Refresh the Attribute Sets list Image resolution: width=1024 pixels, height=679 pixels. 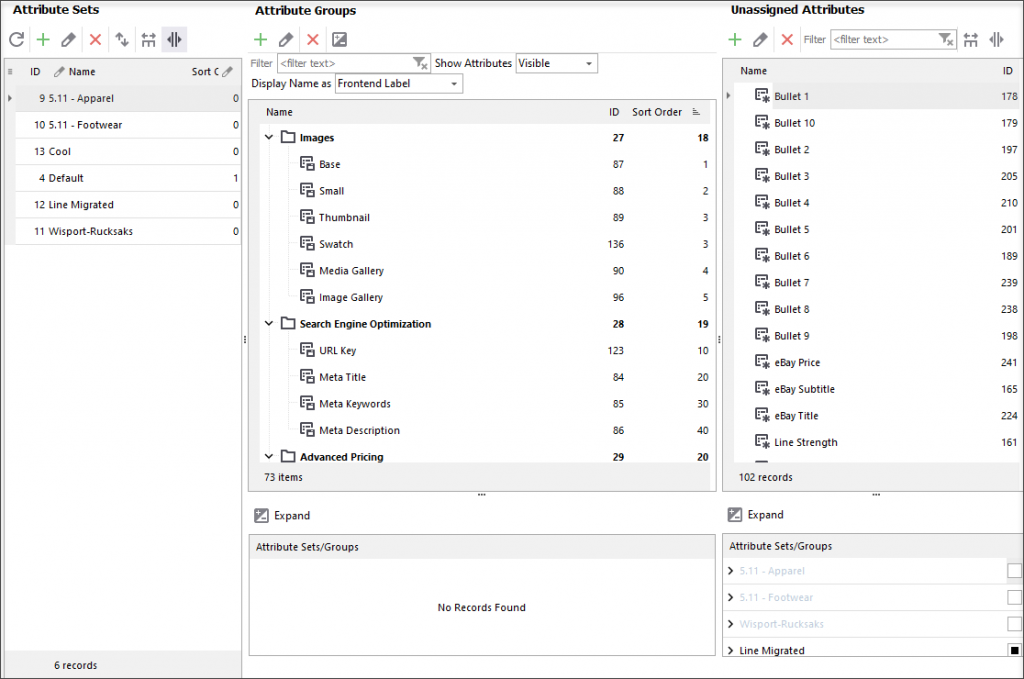click(x=16, y=40)
